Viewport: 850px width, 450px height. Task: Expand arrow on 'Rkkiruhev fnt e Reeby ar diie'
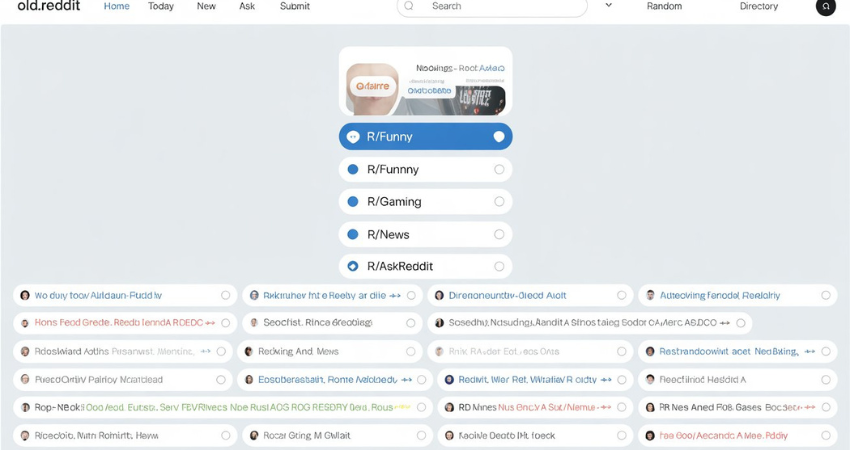pos(395,295)
